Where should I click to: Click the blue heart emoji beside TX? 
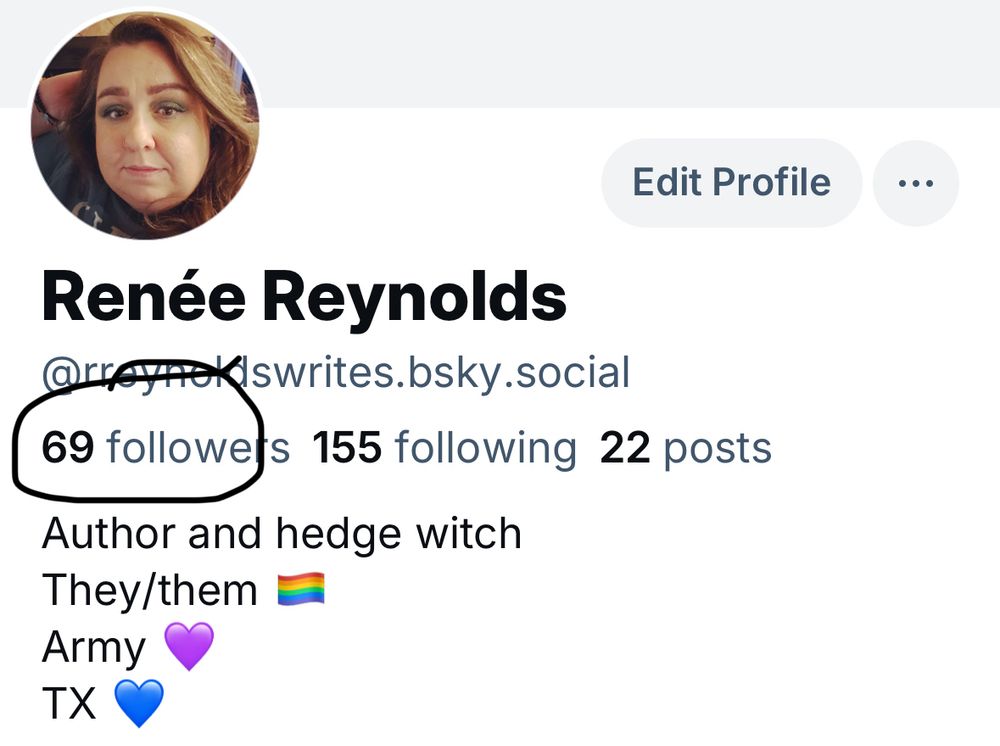pos(138,703)
